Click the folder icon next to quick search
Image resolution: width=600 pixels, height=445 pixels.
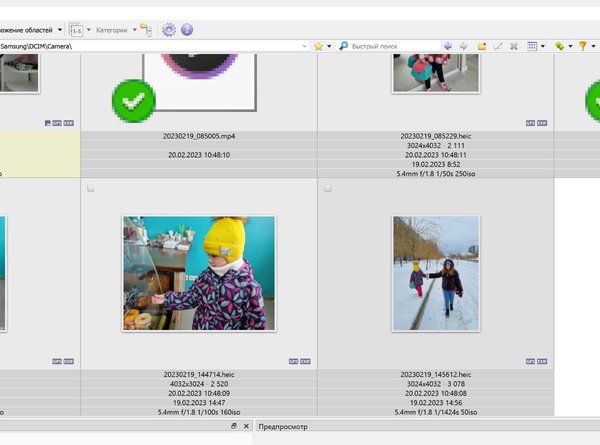point(482,46)
